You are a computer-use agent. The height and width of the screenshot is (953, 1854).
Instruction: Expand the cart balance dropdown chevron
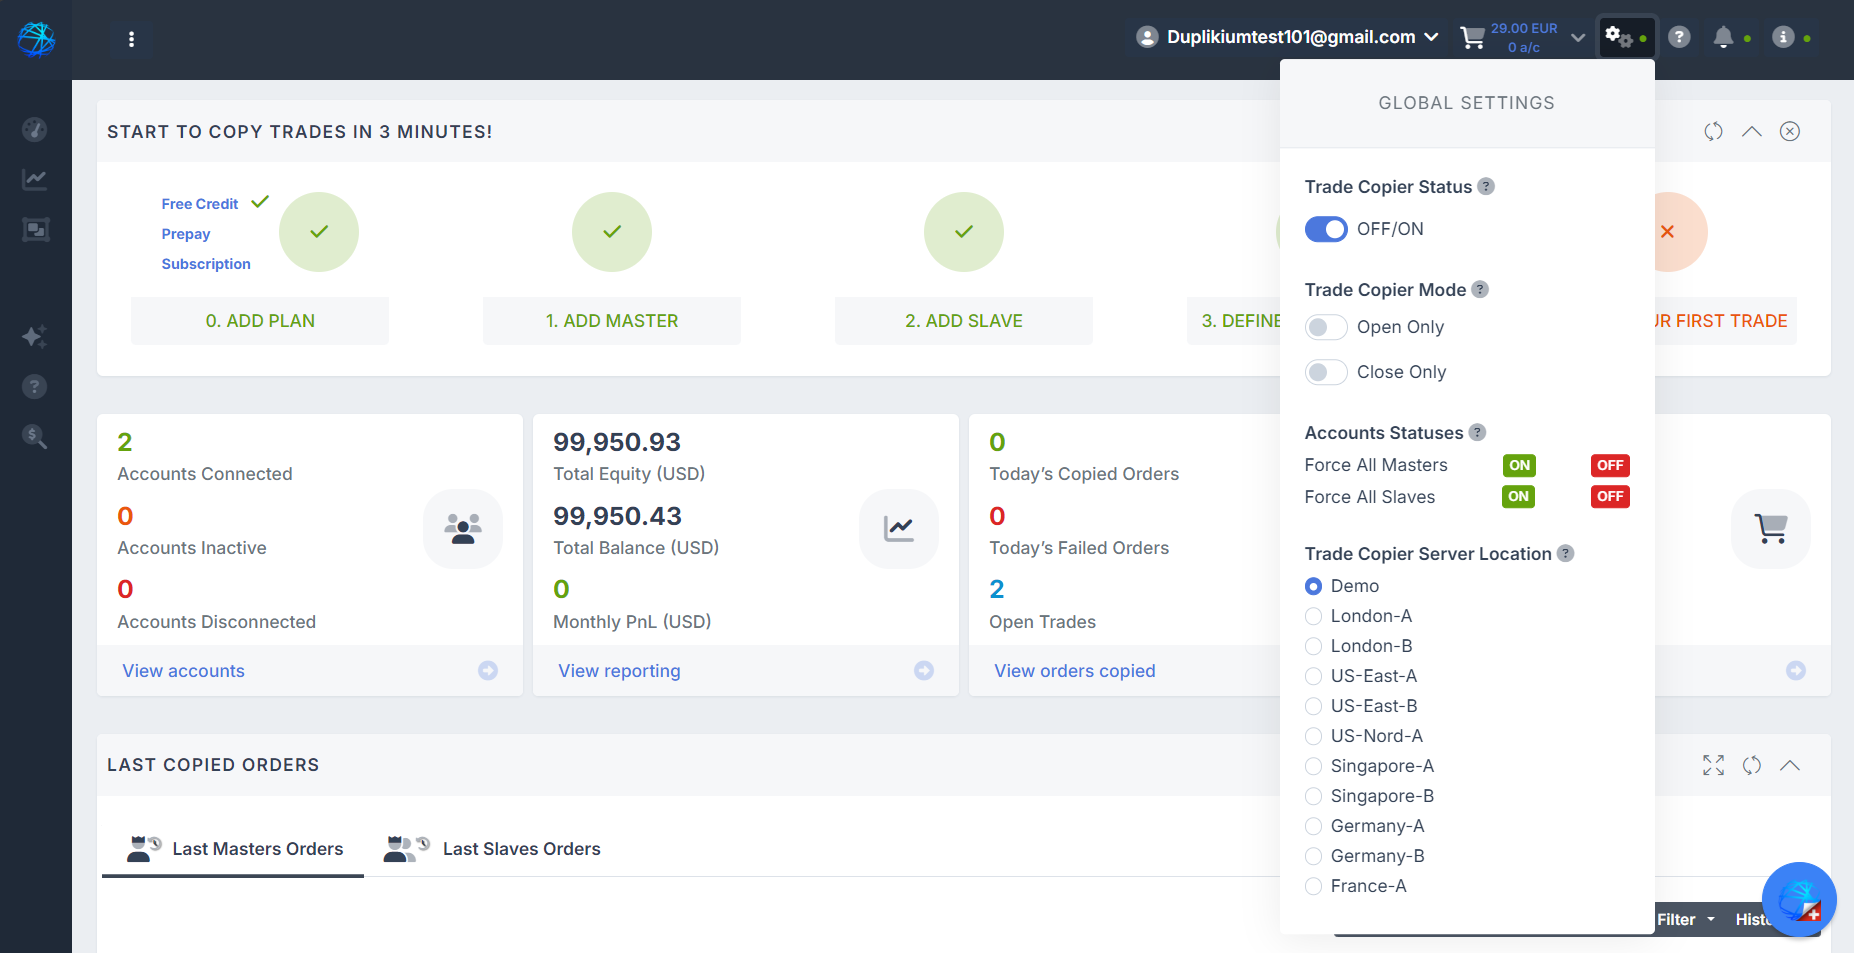[x=1578, y=38]
